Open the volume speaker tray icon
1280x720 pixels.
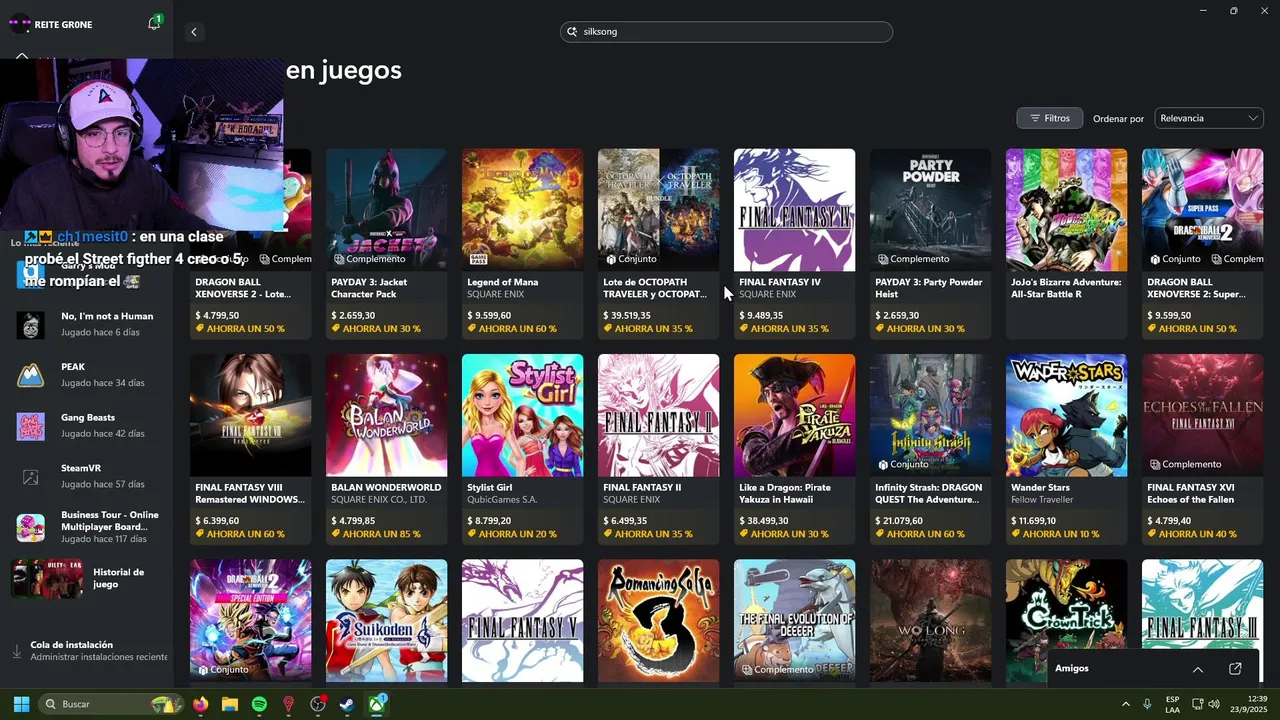[x=1214, y=704]
